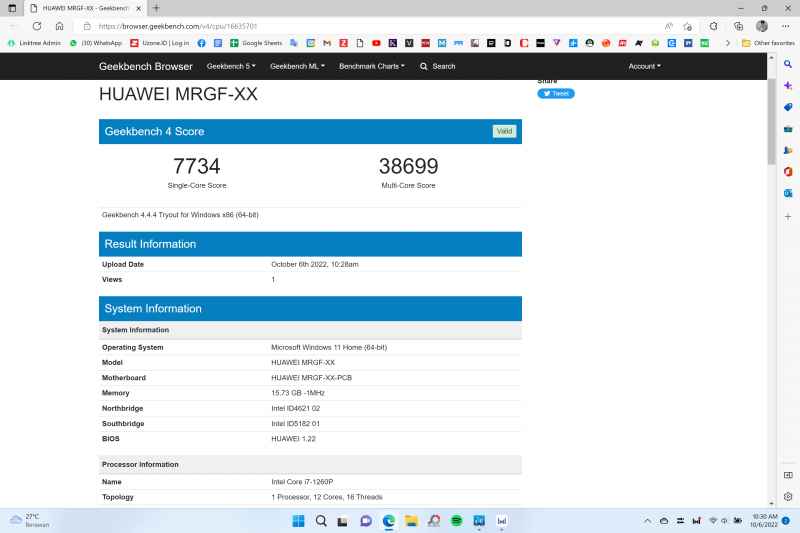800x533 pixels.
Task: Open the browser profile avatar
Action: pos(762,26)
